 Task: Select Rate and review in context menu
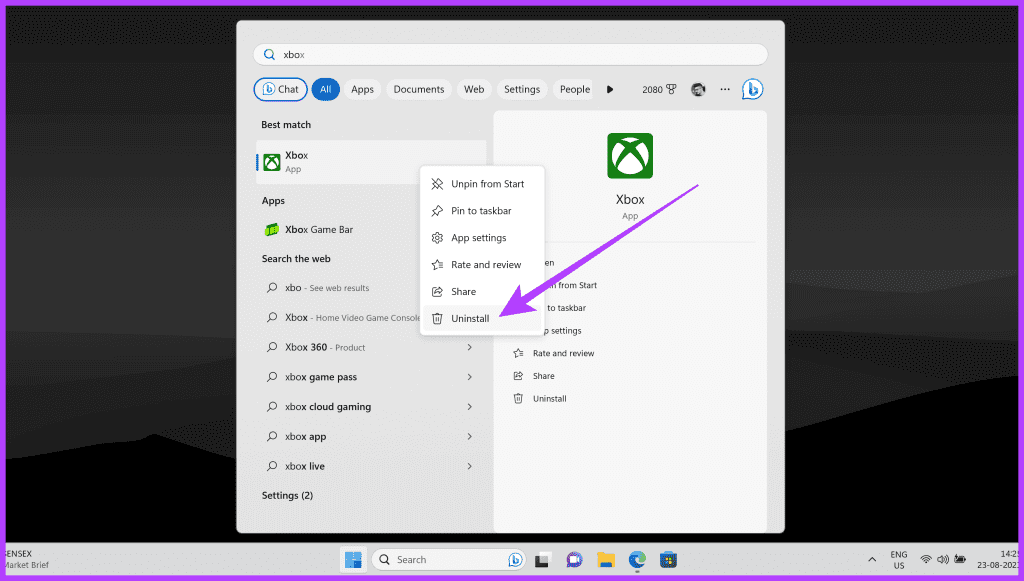click(481, 264)
